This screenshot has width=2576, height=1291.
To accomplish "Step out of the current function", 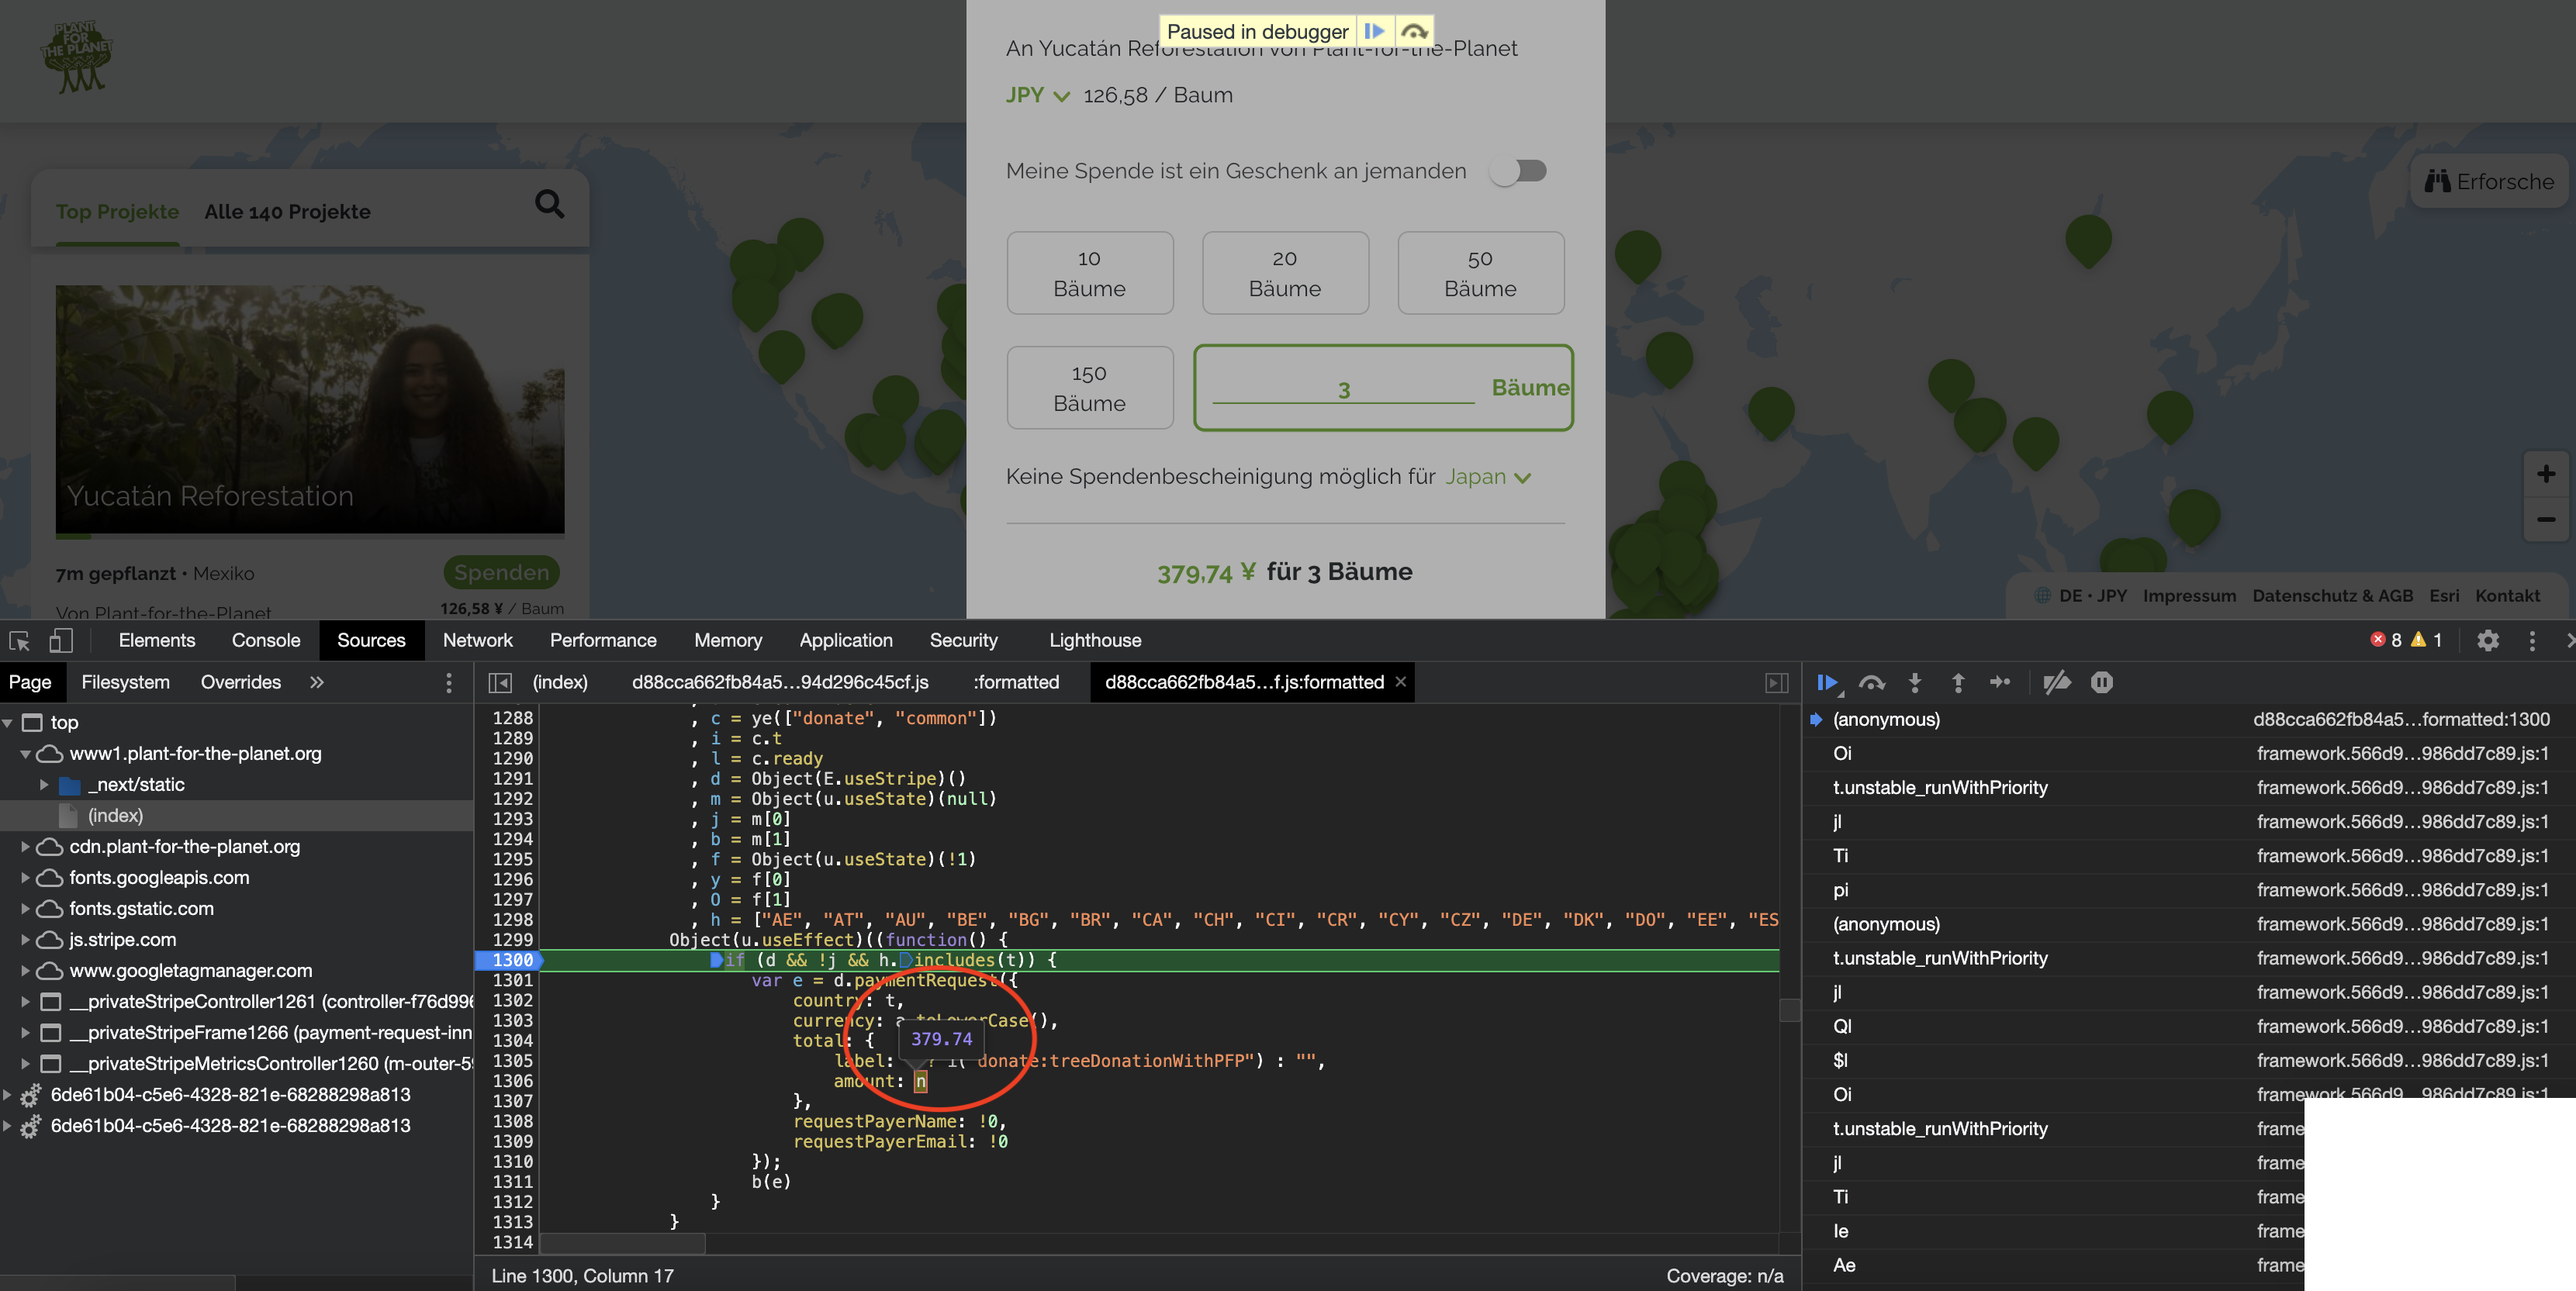I will click(1957, 683).
